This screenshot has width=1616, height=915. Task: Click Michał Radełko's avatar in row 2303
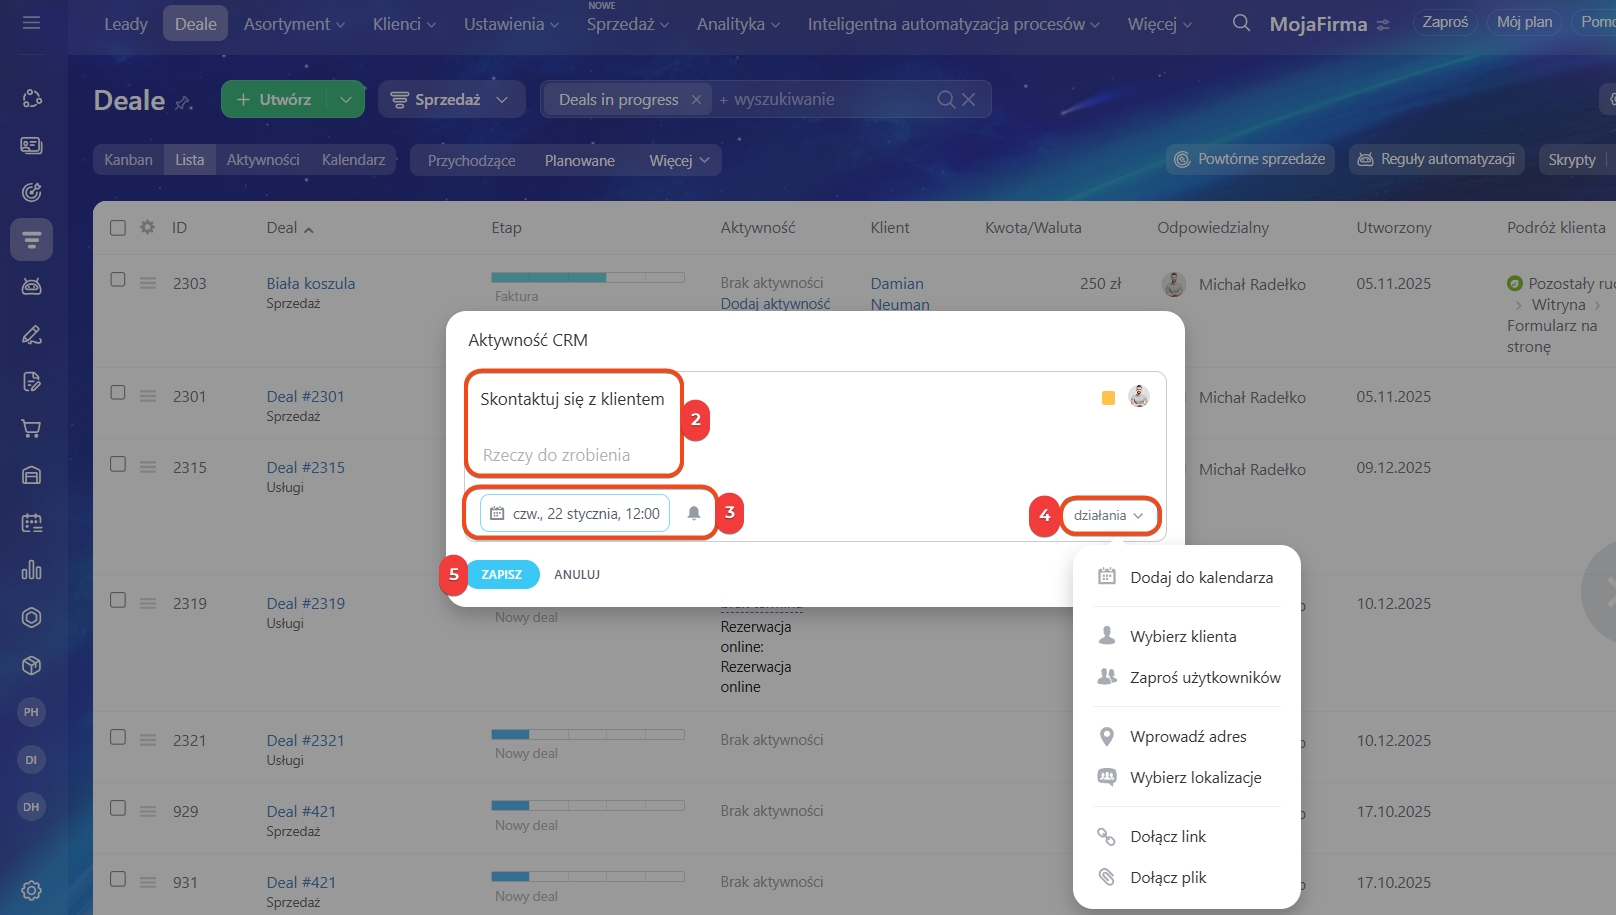click(1174, 284)
